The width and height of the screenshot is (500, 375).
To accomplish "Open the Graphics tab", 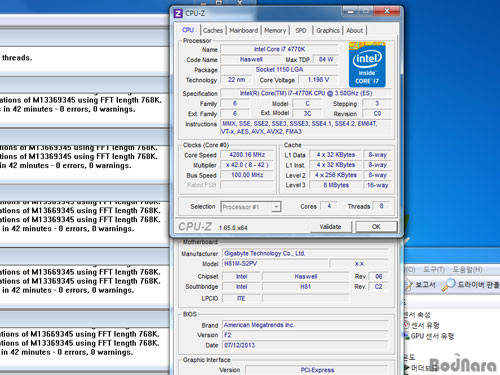I will pos(328,30).
